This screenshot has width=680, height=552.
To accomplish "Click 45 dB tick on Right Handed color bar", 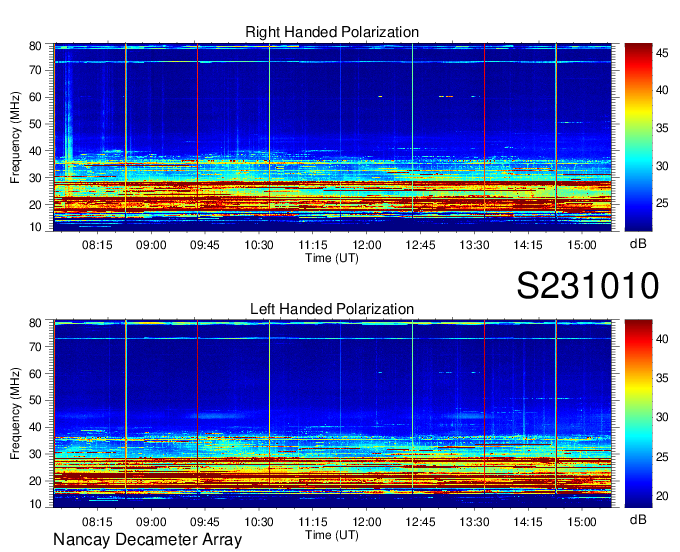I will point(662,53).
